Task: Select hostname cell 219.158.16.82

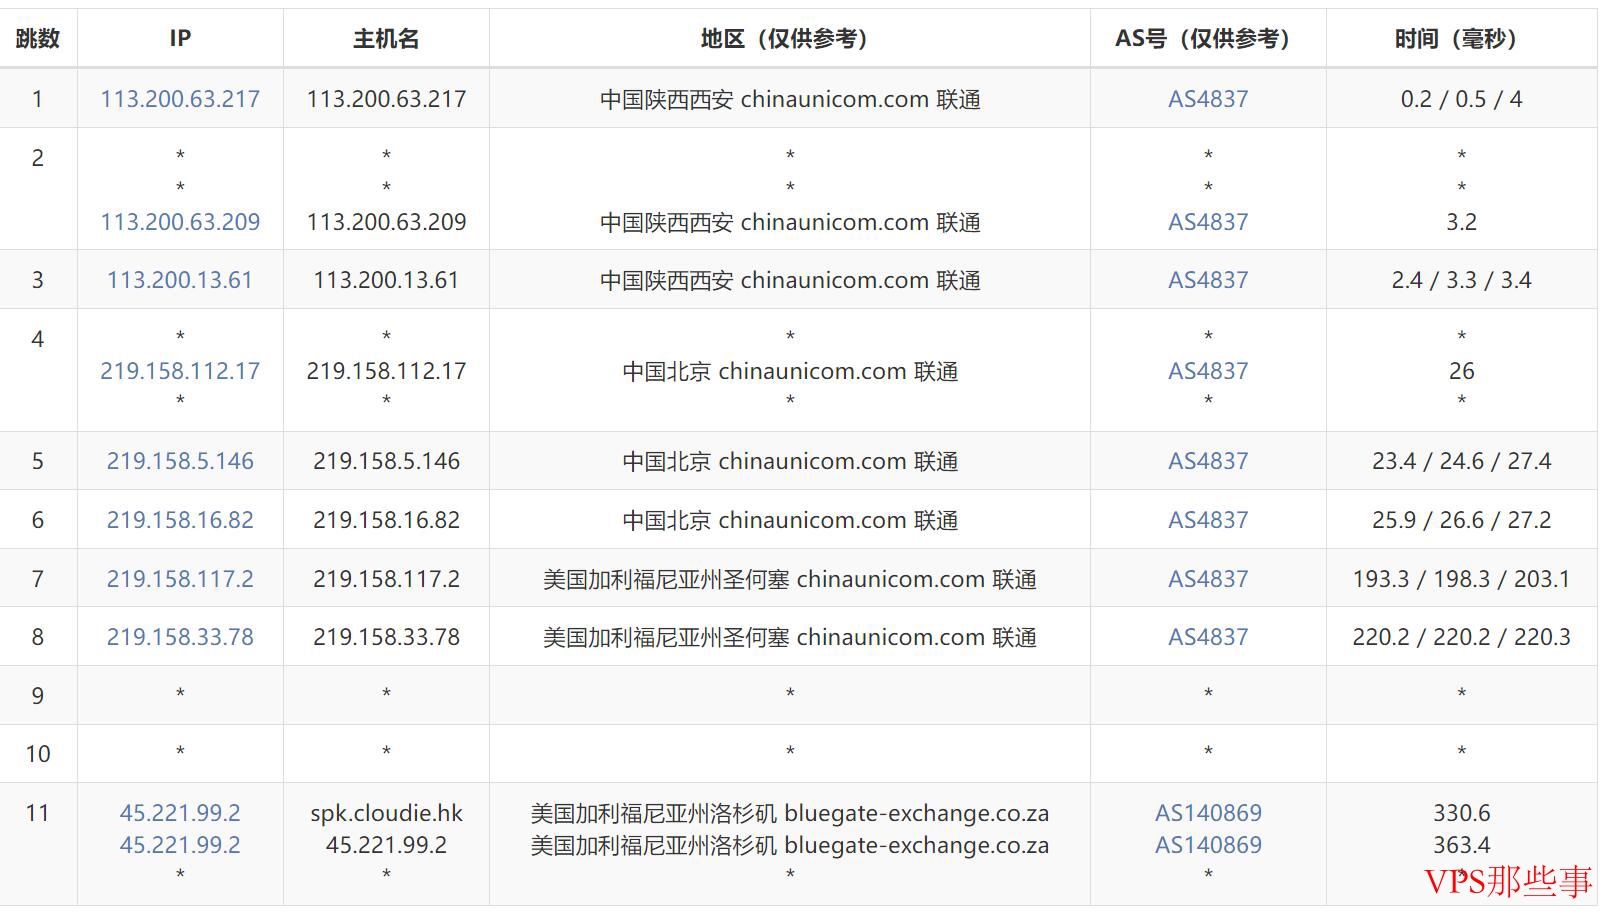Action: (x=386, y=520)
